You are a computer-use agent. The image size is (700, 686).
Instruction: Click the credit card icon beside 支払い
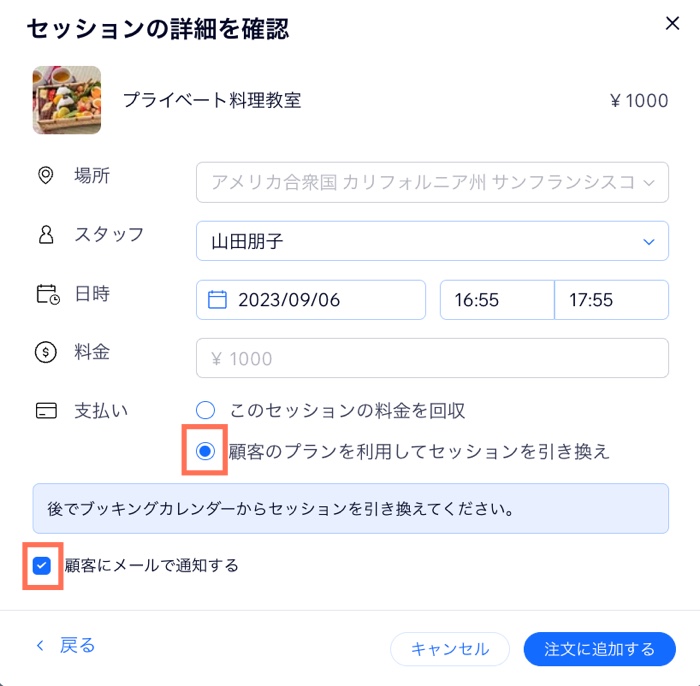point(46,411)
